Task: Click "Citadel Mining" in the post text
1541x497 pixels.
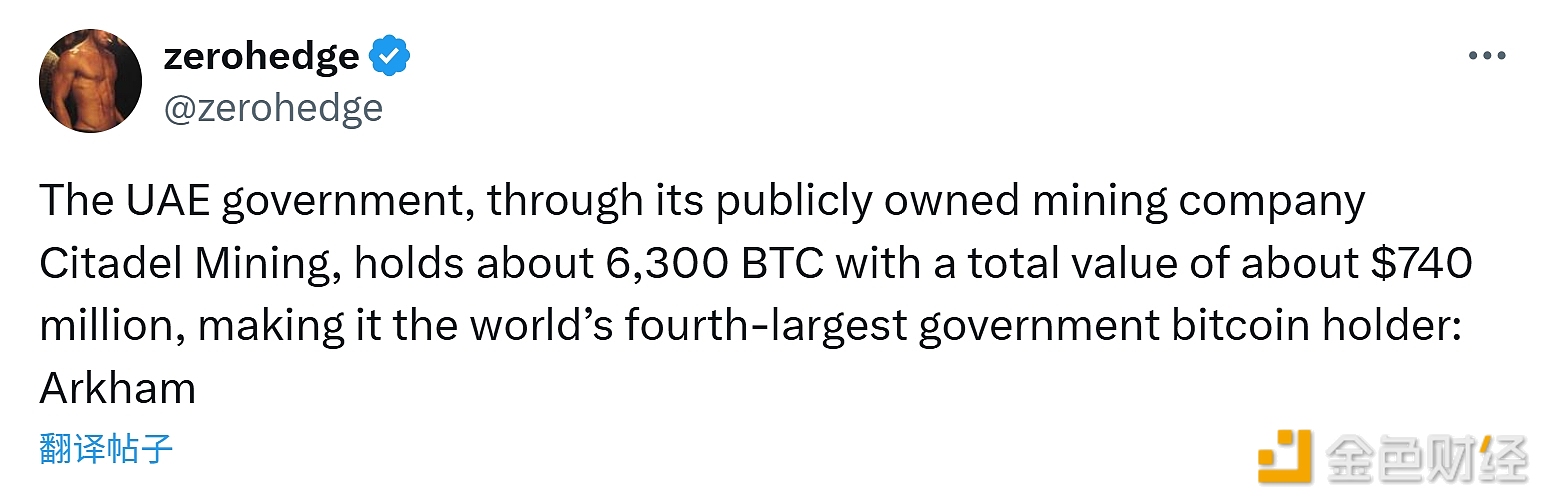Action: [x=181, y=265]
